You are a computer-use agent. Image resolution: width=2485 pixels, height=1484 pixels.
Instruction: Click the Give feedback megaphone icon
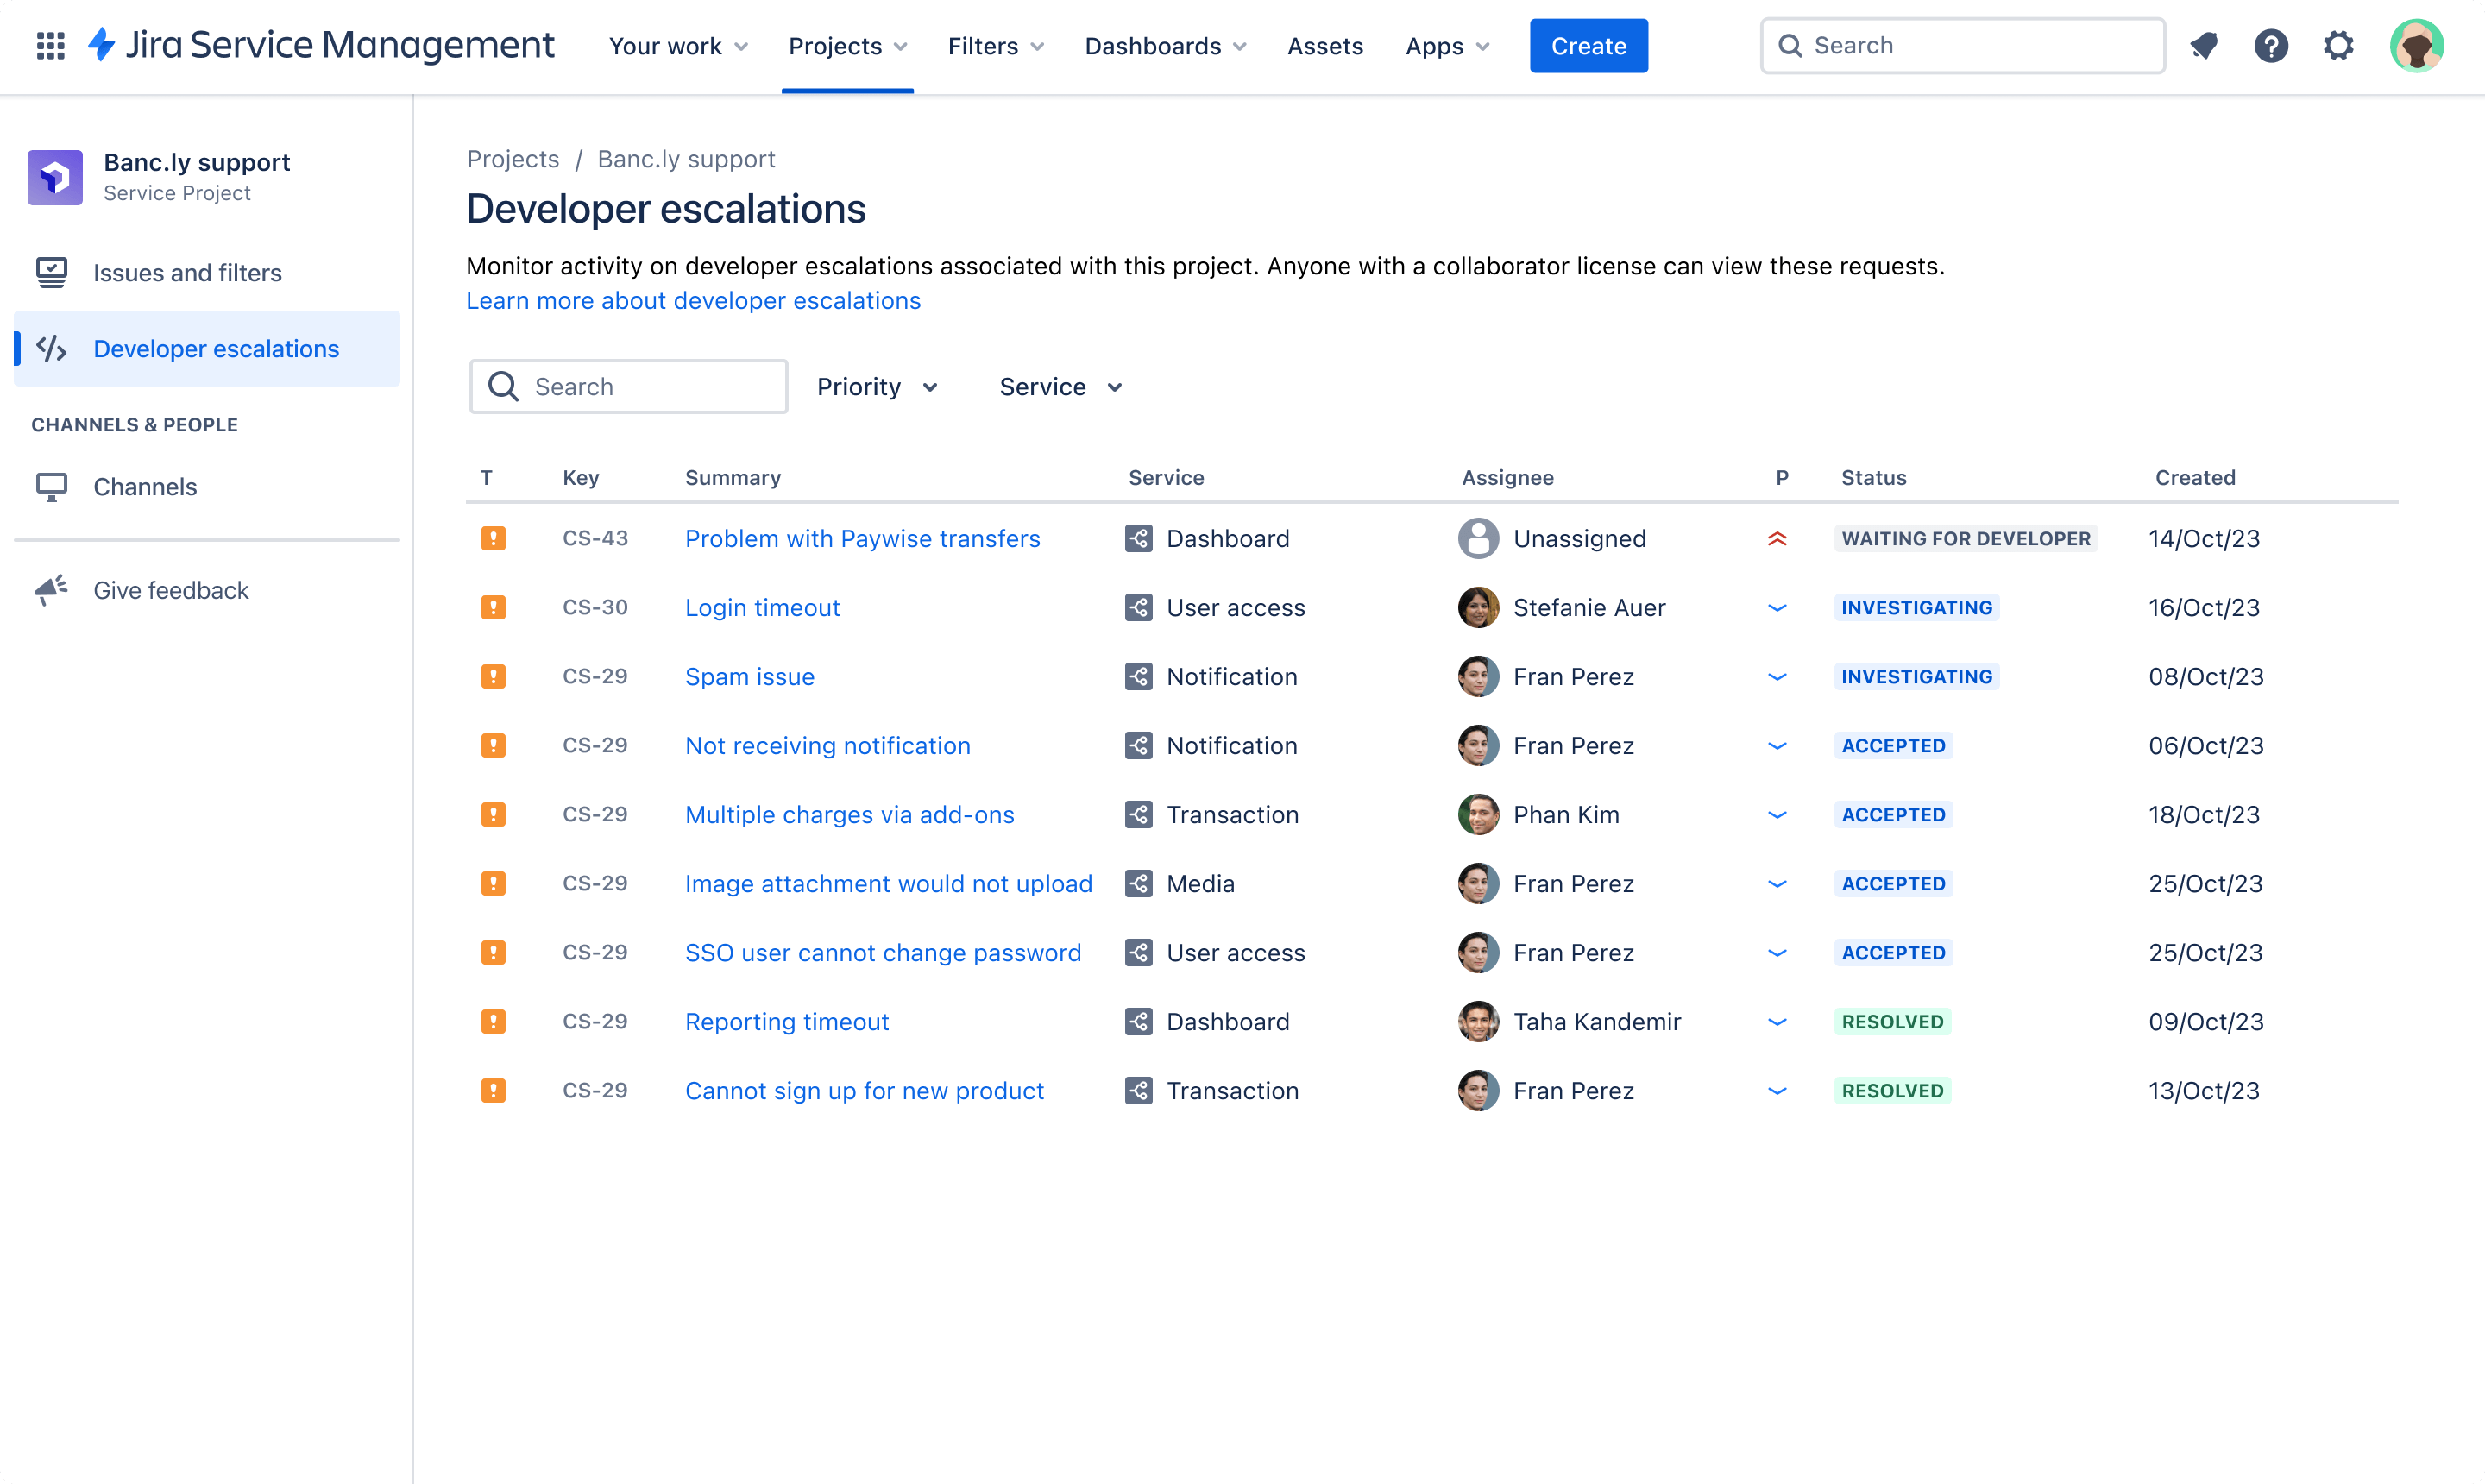(x=53, y=588)
